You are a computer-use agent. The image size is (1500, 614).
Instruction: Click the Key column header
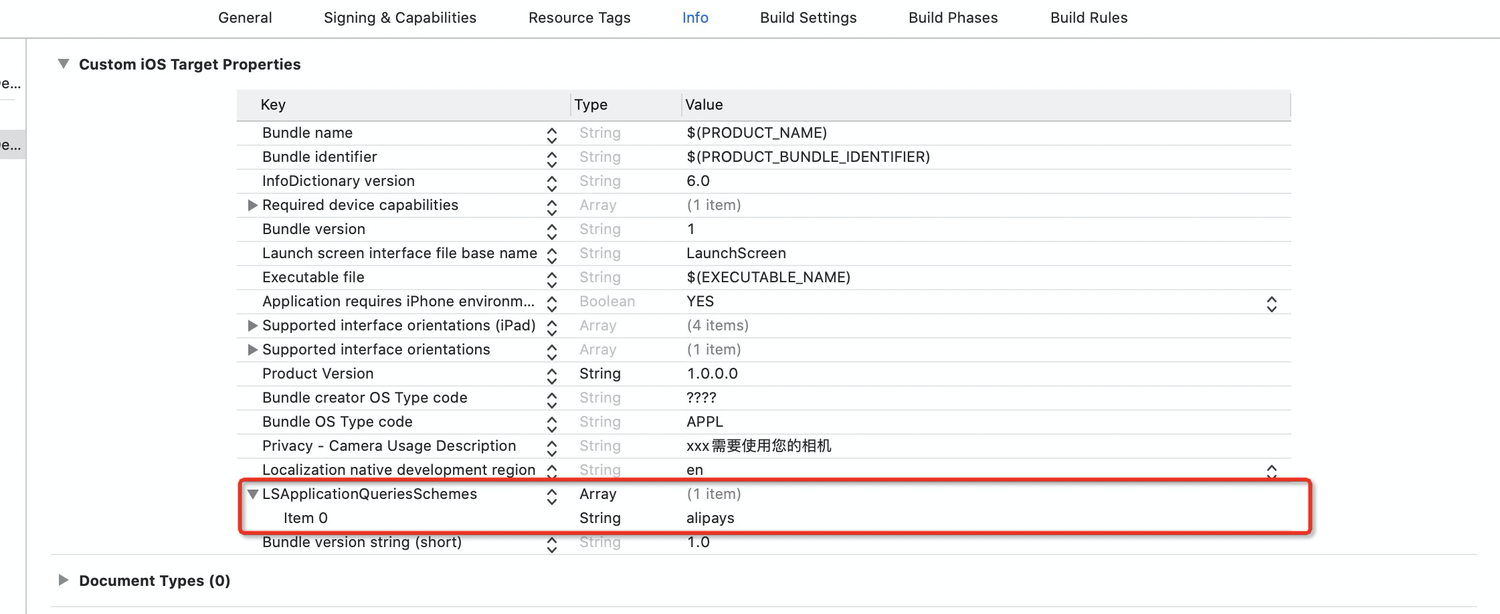[x=273, y=105]
